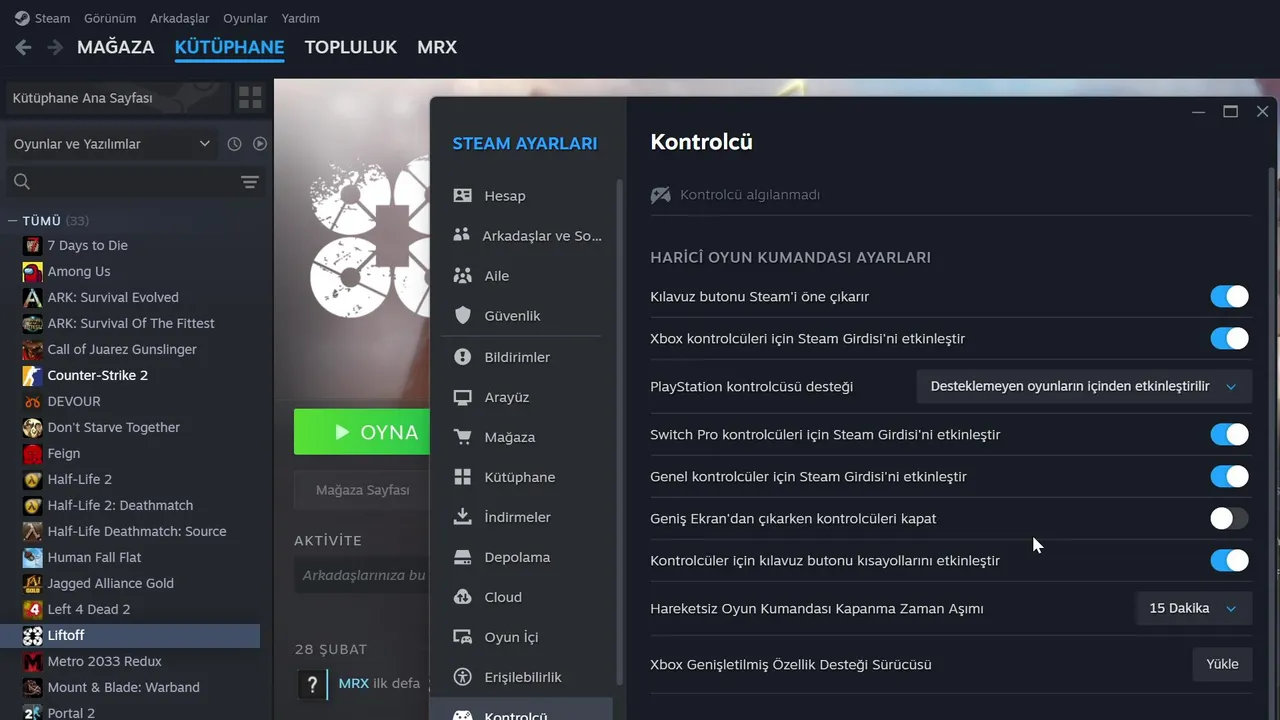Open the library advanced filter icon

(250, 182)
